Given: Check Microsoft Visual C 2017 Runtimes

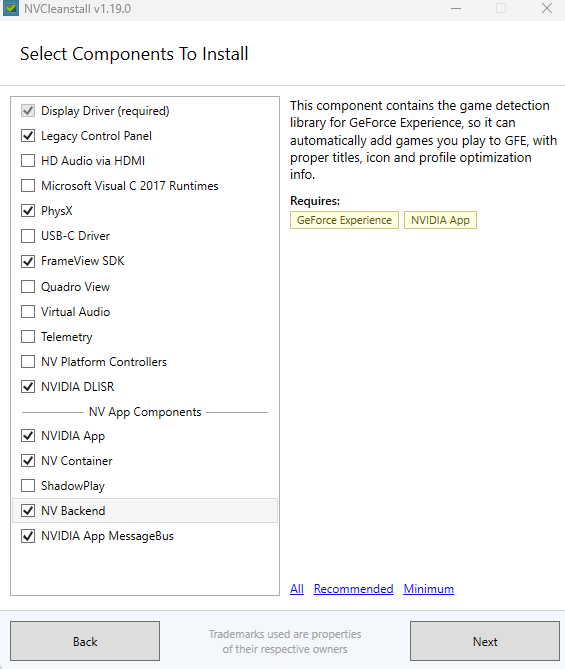Looking at the screenshot, I should tap(28, 186).
